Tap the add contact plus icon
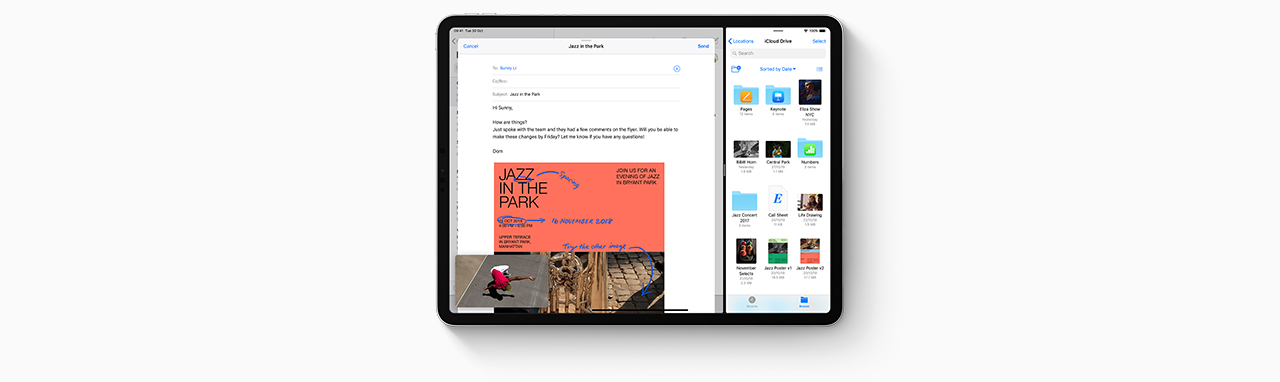The image size is (1280, 382). pyautogui.click(x=677, y=68)
